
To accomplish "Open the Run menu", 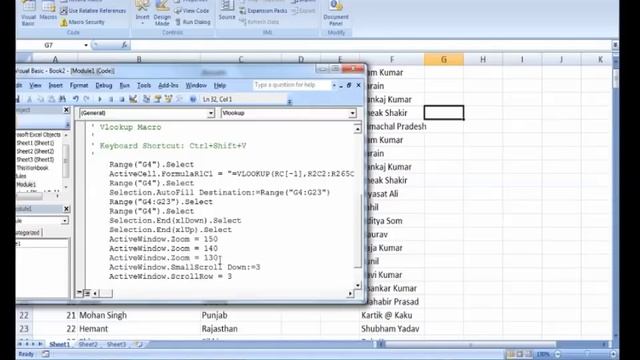I will click(124, 85).
